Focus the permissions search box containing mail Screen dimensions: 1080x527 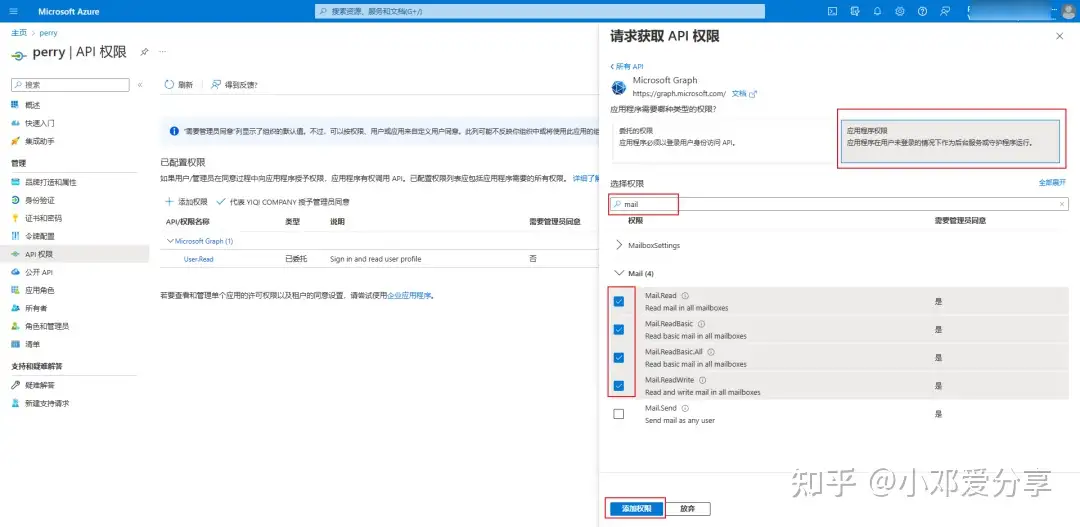pyautogui.click(x=839, y=204)
